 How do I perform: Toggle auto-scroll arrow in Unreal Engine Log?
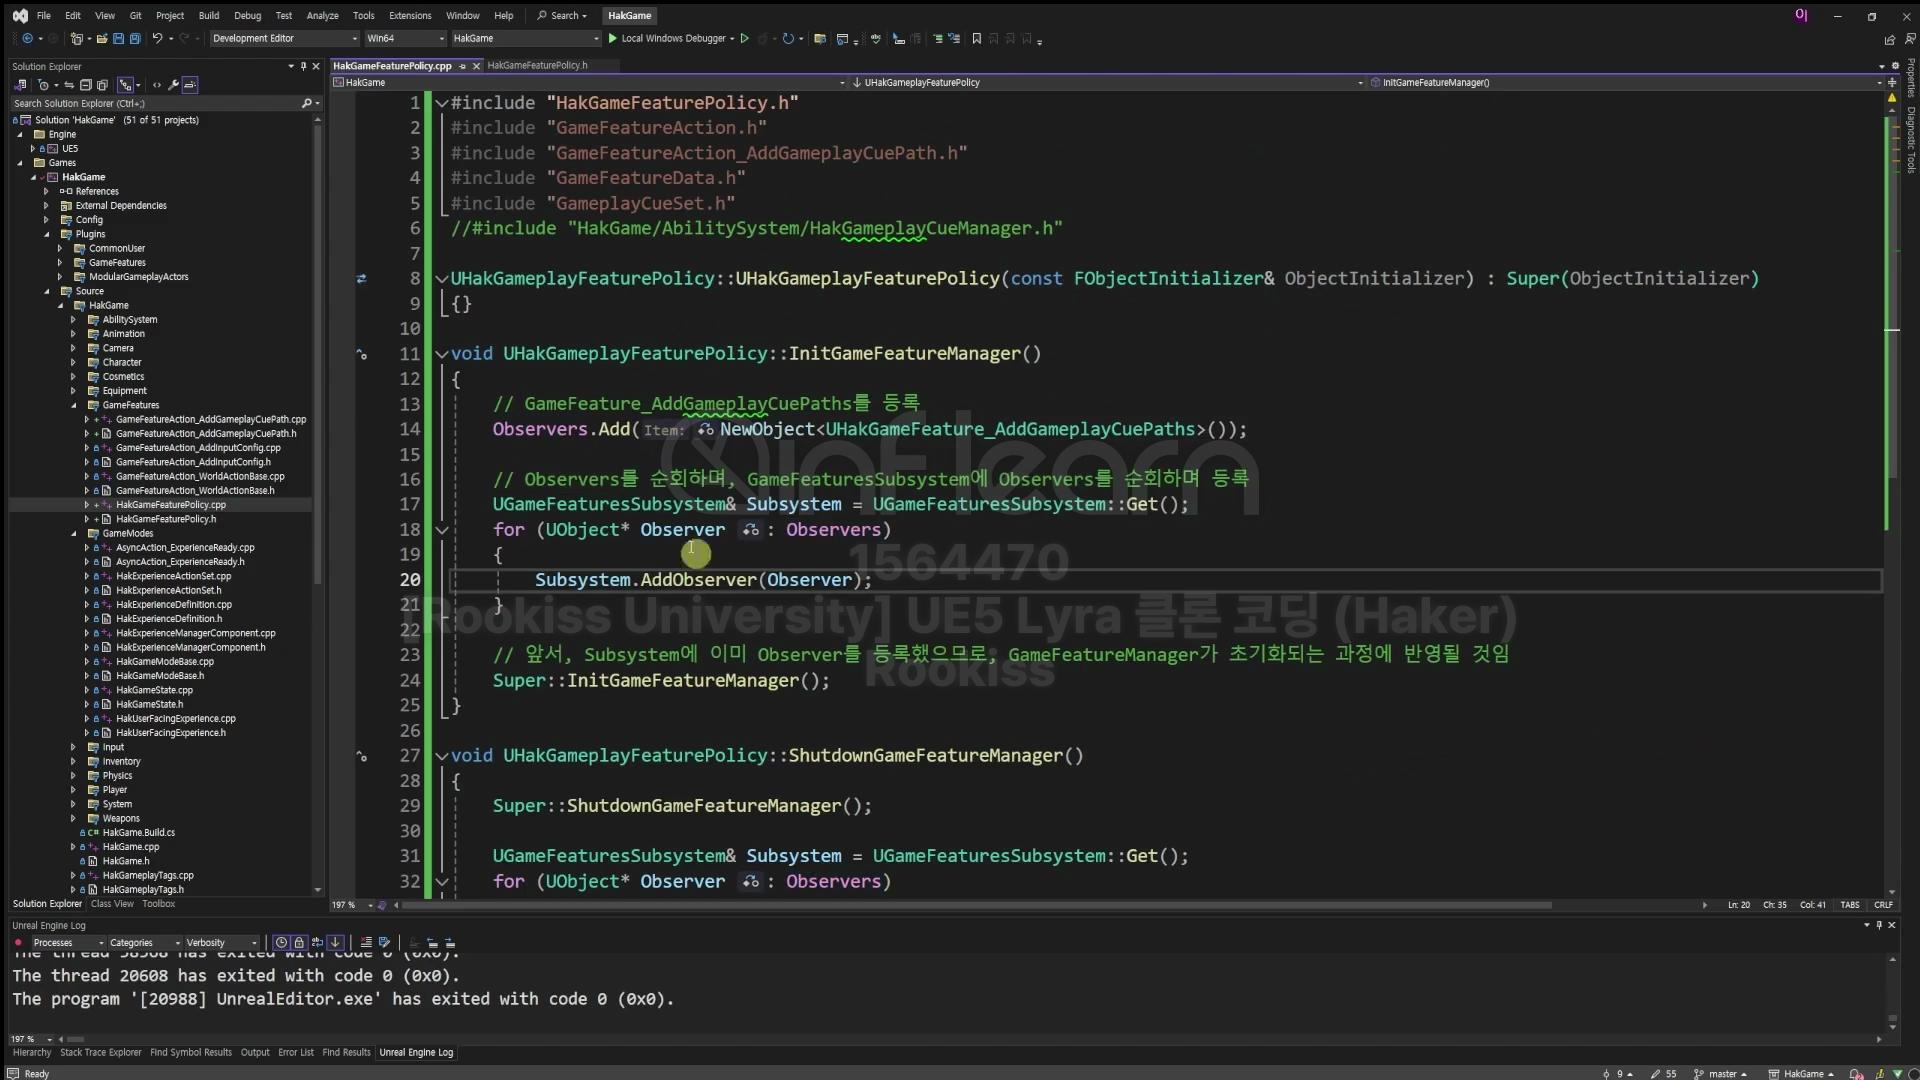pyautogui.click(x=335, y=943)
